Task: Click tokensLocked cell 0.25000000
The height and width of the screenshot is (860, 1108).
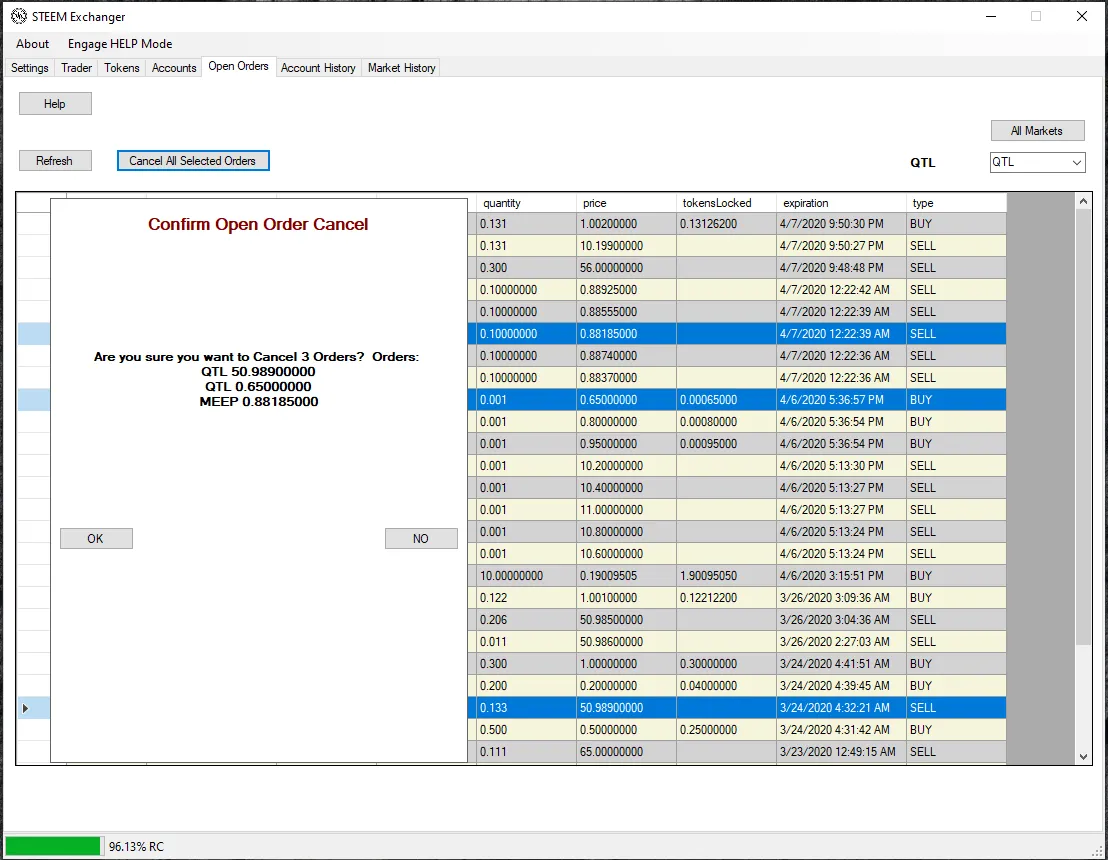Action: (x=726, y=730)
